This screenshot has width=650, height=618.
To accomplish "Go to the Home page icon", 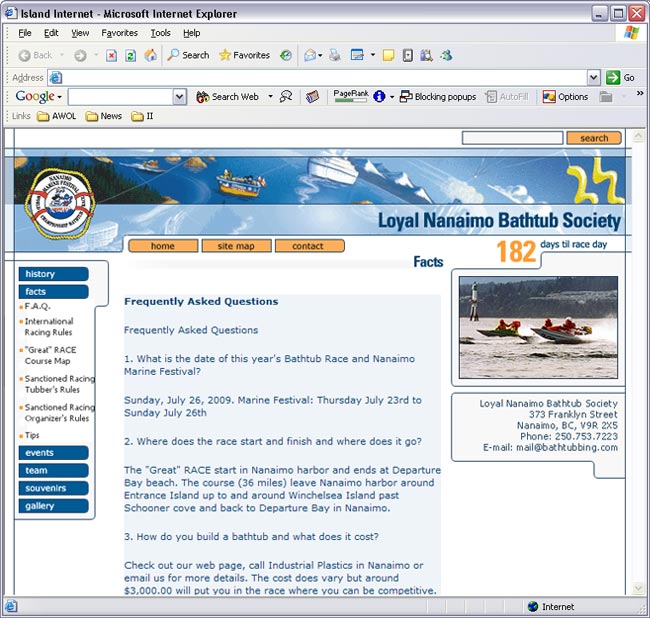I will coord(150,55).
